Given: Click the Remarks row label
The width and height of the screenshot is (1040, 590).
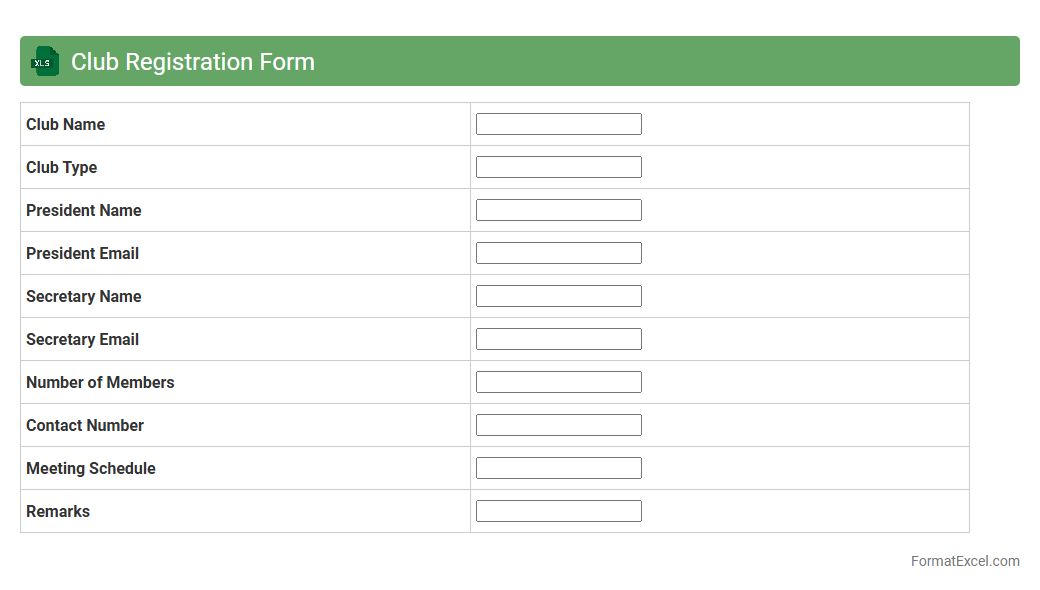Looking at the screenshot, I should click(58, 512).
